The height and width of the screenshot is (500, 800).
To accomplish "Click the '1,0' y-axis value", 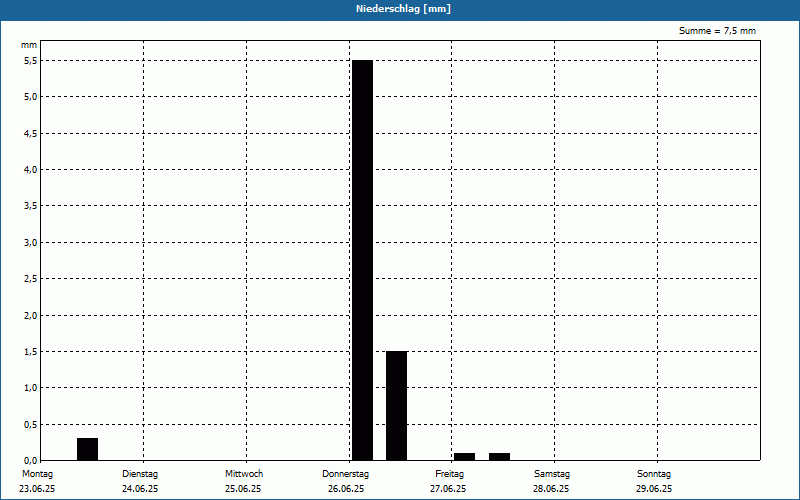I will click(x=31, y=388).
